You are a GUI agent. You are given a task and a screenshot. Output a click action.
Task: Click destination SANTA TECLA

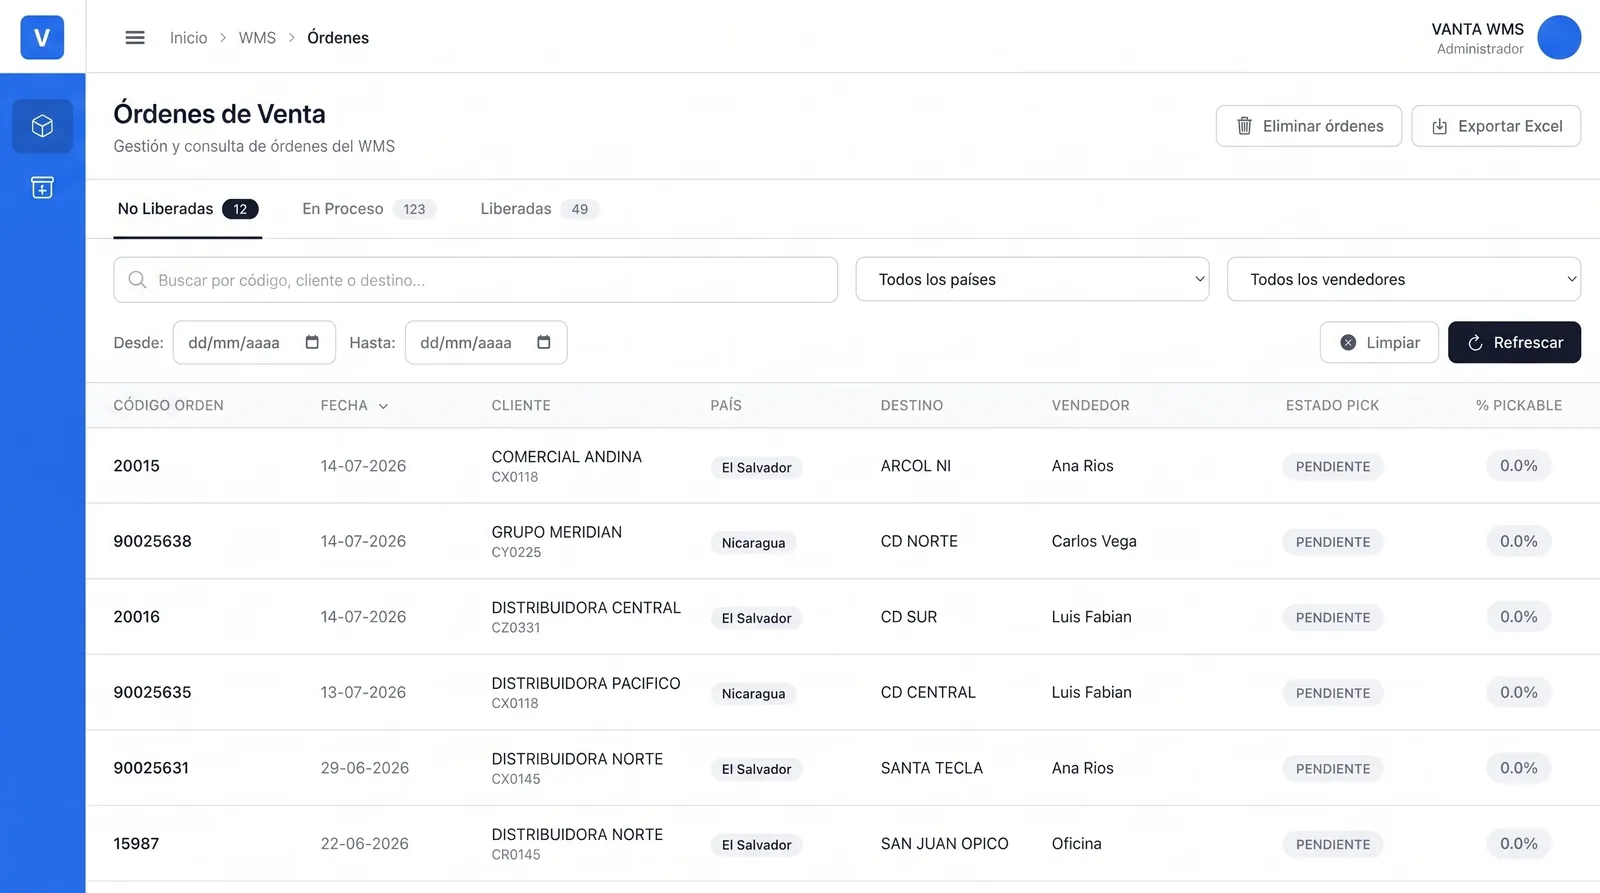pyautogui.click(x=931, y=768)
